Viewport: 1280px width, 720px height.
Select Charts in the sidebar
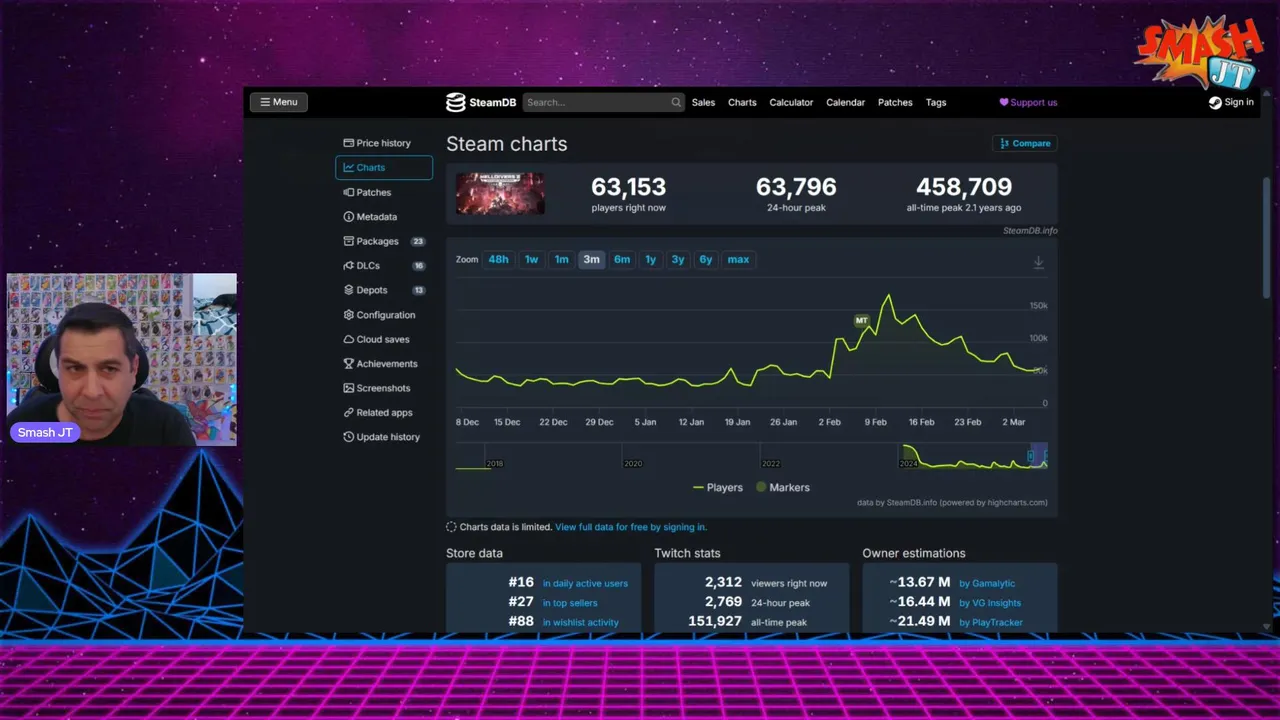(384, 168)
